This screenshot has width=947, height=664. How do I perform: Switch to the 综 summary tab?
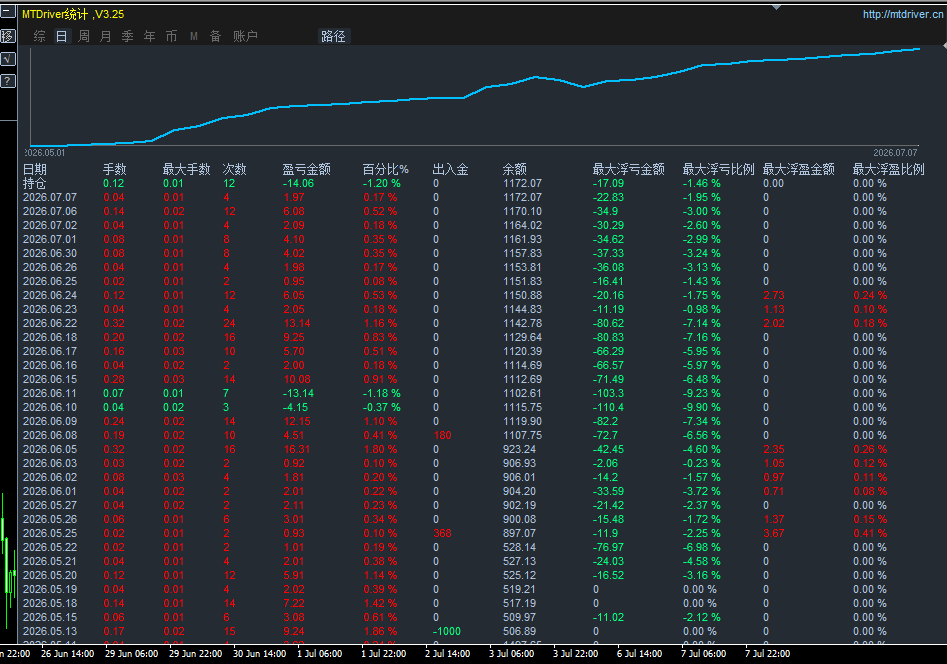(39, 36)
